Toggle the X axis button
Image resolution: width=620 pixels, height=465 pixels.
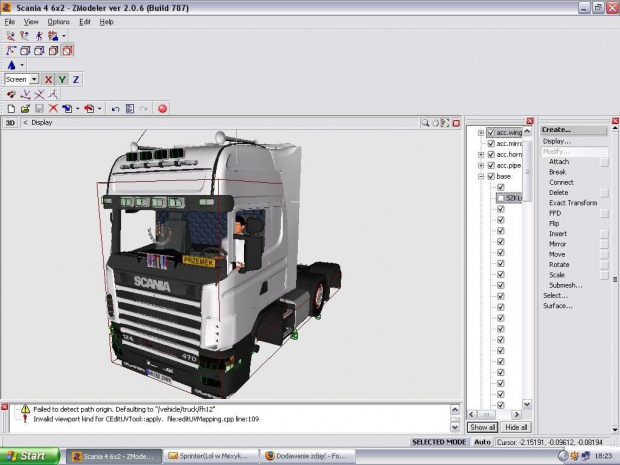click(48, 79)
